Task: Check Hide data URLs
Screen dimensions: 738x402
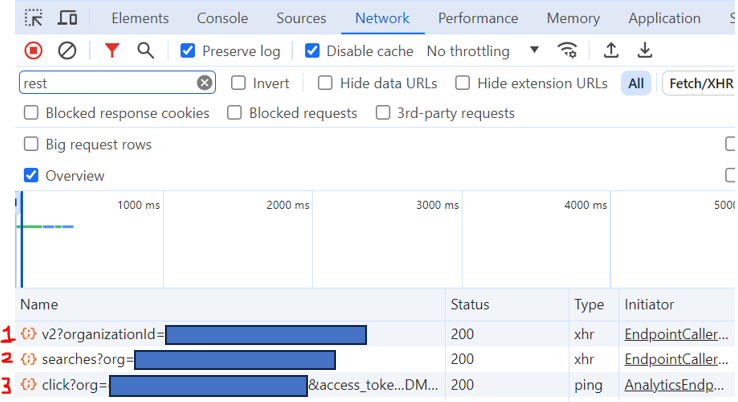Action: [325, 83]
